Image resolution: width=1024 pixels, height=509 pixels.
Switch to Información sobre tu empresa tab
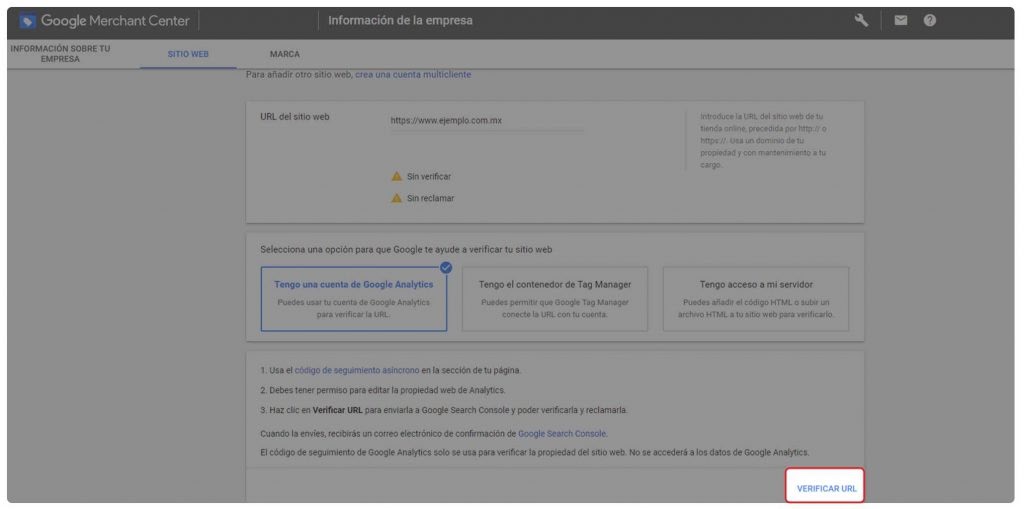pyautogui.click(x=60, y=54)
